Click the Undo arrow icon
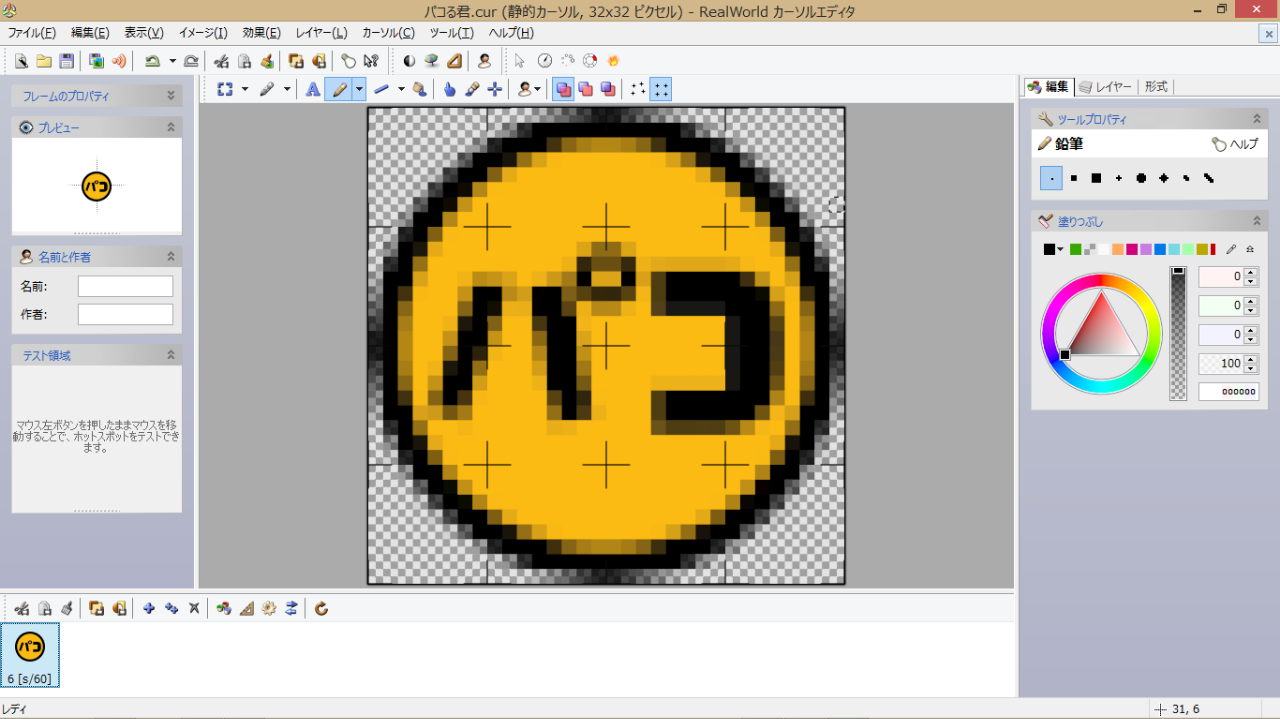This screenshot has height=719, width=1280. pyautogui.click(x=152, y=61)
